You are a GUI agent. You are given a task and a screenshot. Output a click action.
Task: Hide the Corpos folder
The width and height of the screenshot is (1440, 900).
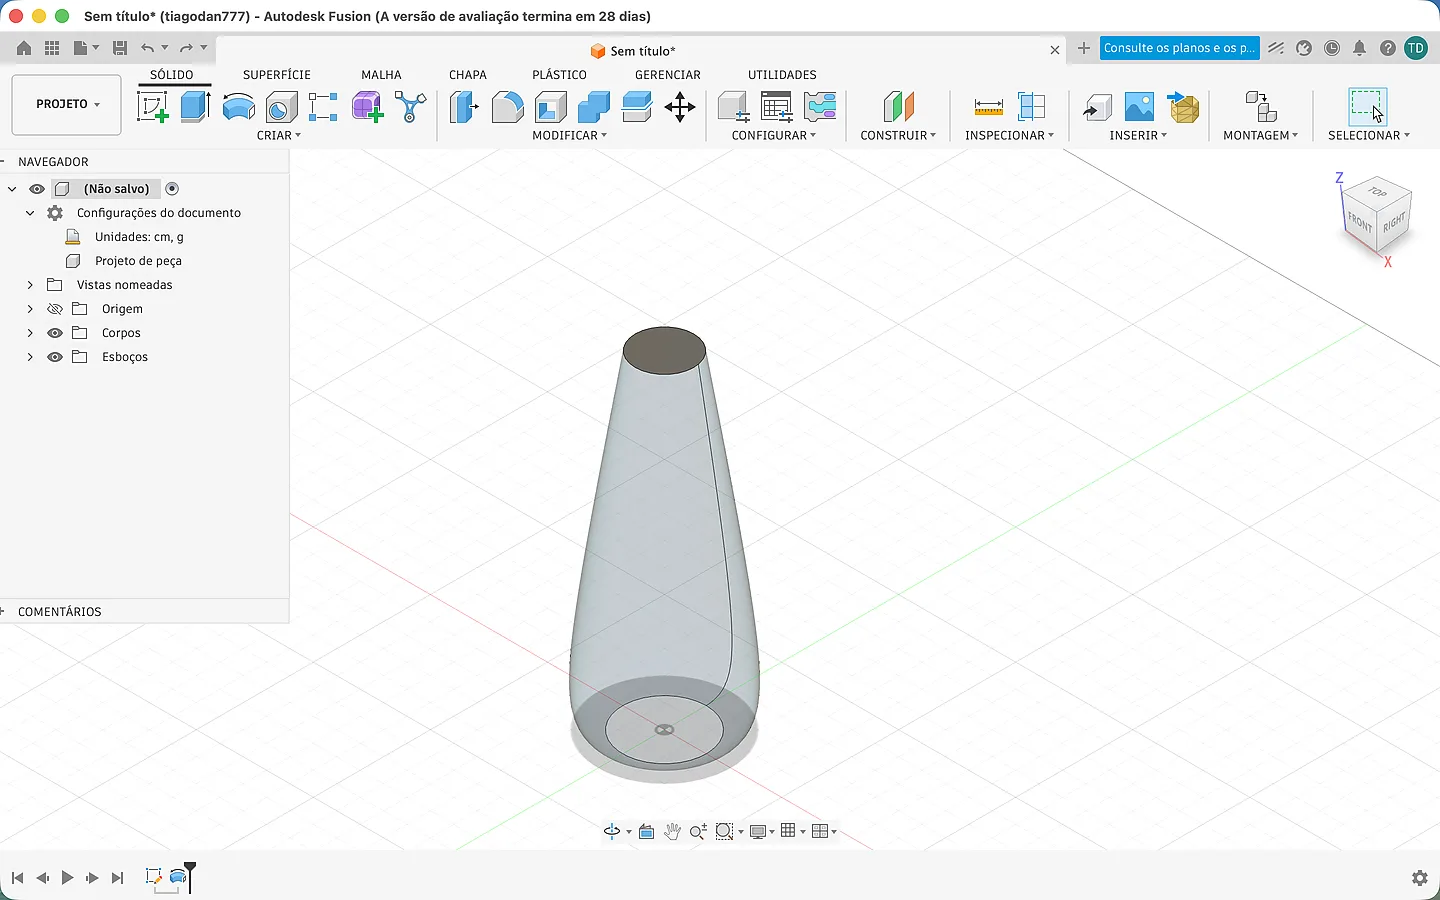[x=55, y=333]
